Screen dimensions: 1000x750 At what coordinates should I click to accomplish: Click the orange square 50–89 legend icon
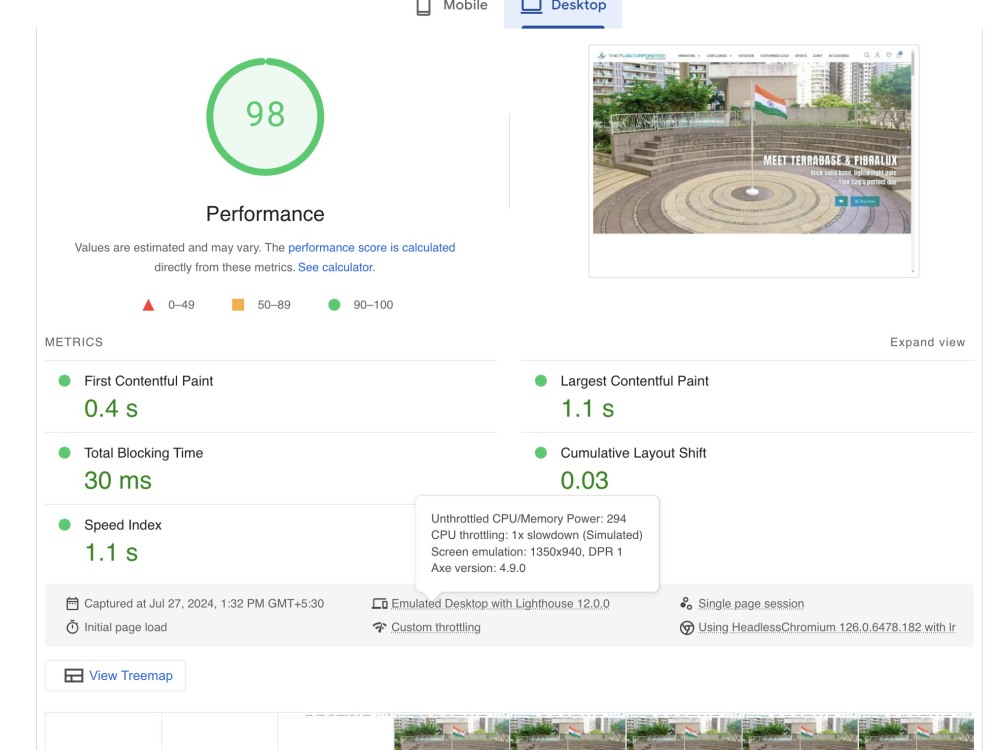(238, 305)
